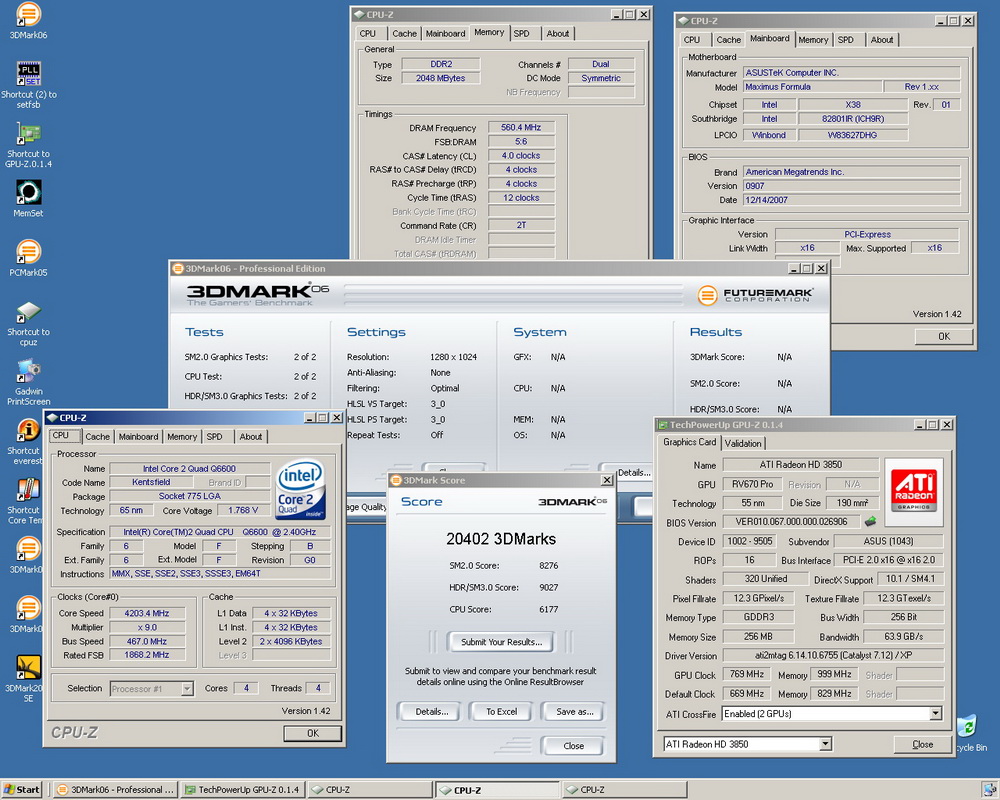
Task: Click the Level 2 cache 2 x 4096 KBytes value
Action: pos(291,641)
